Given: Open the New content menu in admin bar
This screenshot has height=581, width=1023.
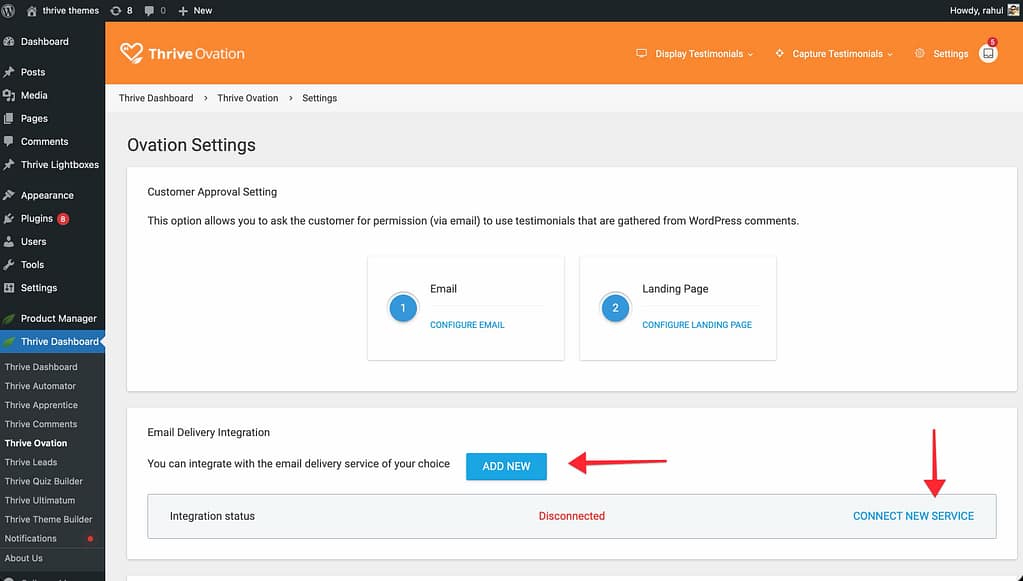Looking at the screenshot, I should [x=195, y=10].
